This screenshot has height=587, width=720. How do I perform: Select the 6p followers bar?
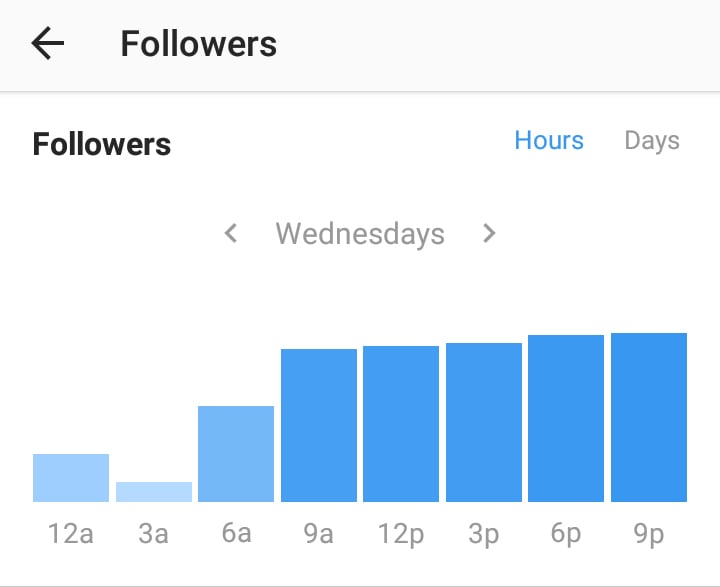566,418
